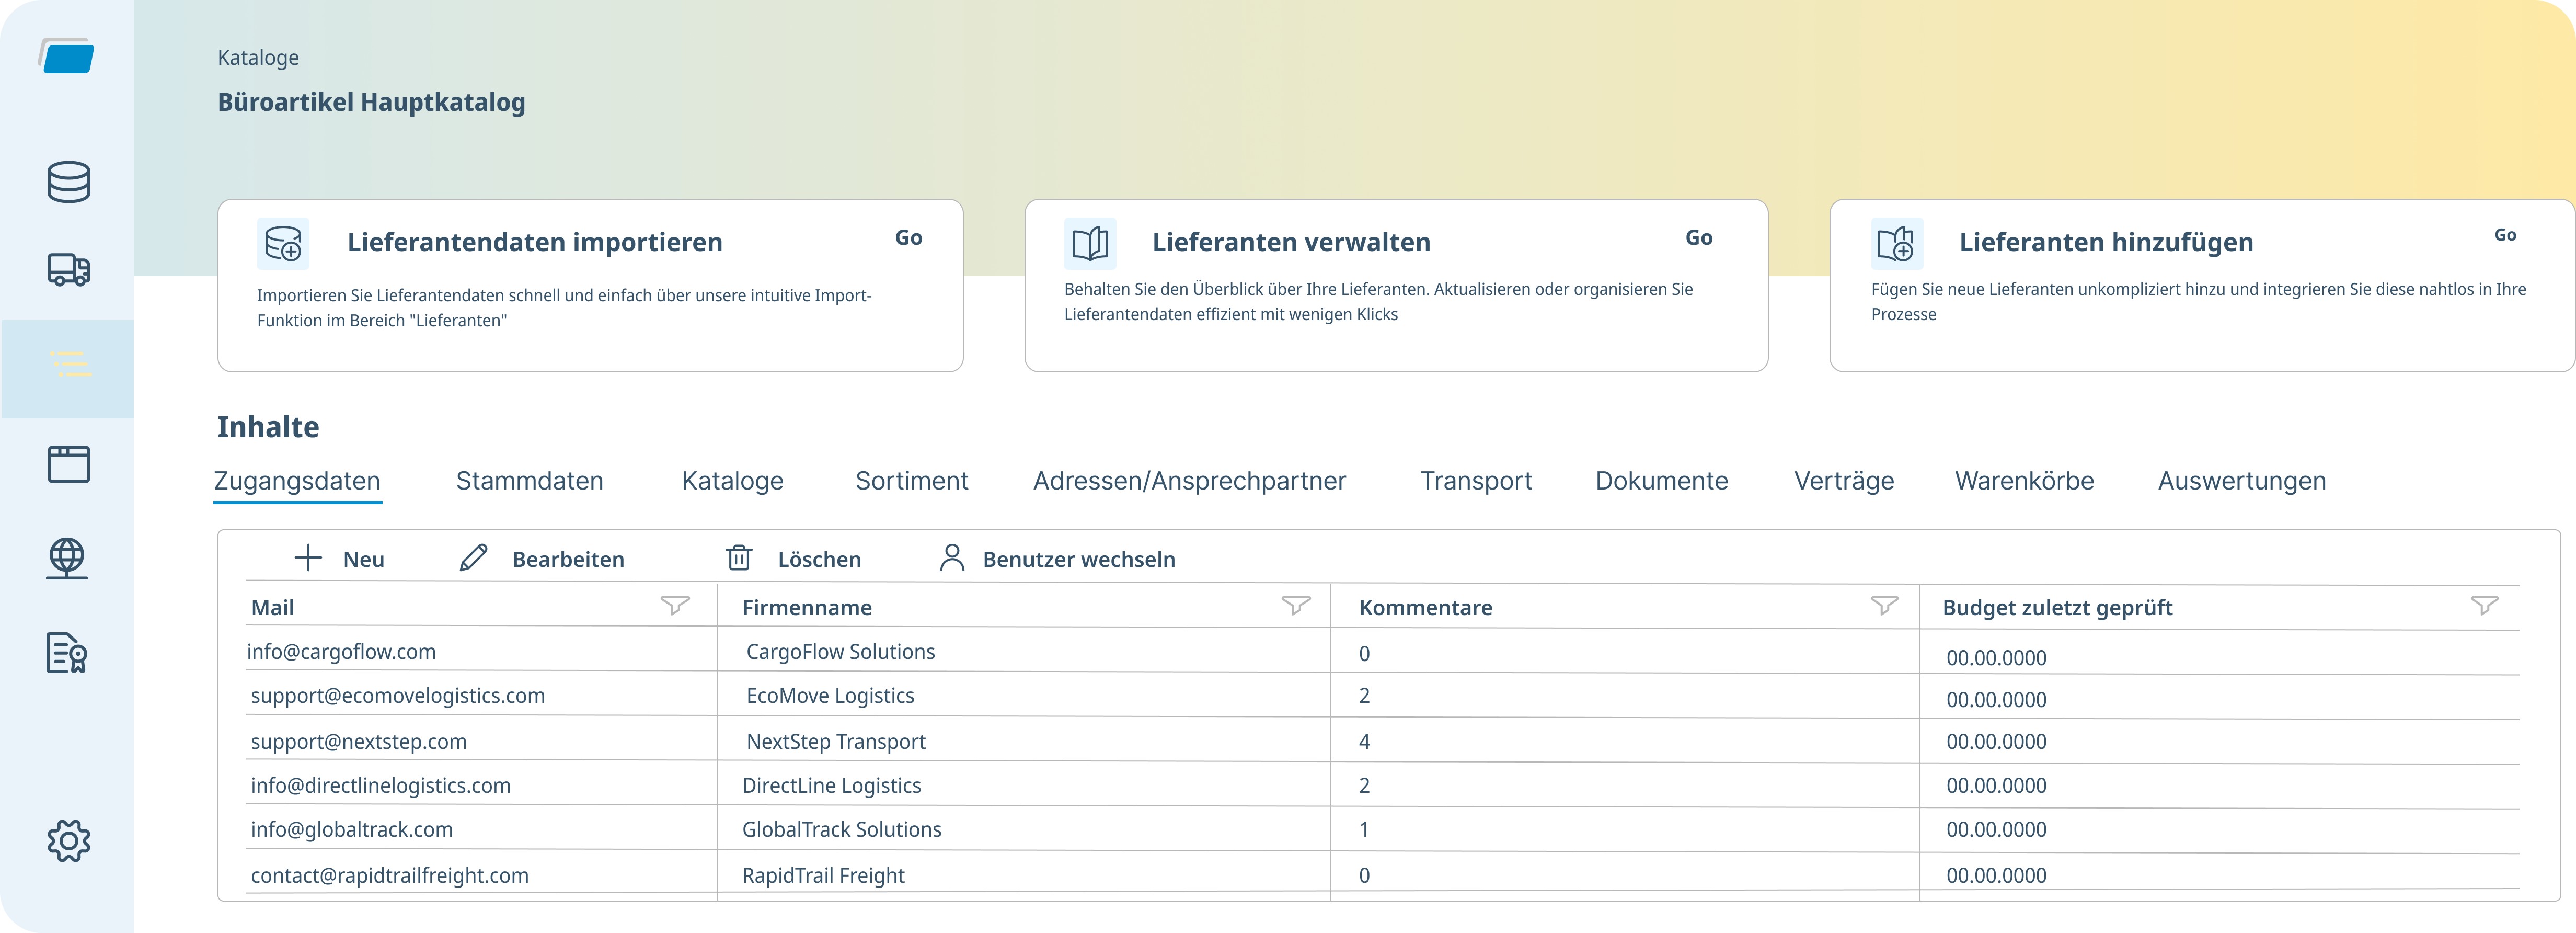Switch to the Verträge tab

click(1843, 481)
